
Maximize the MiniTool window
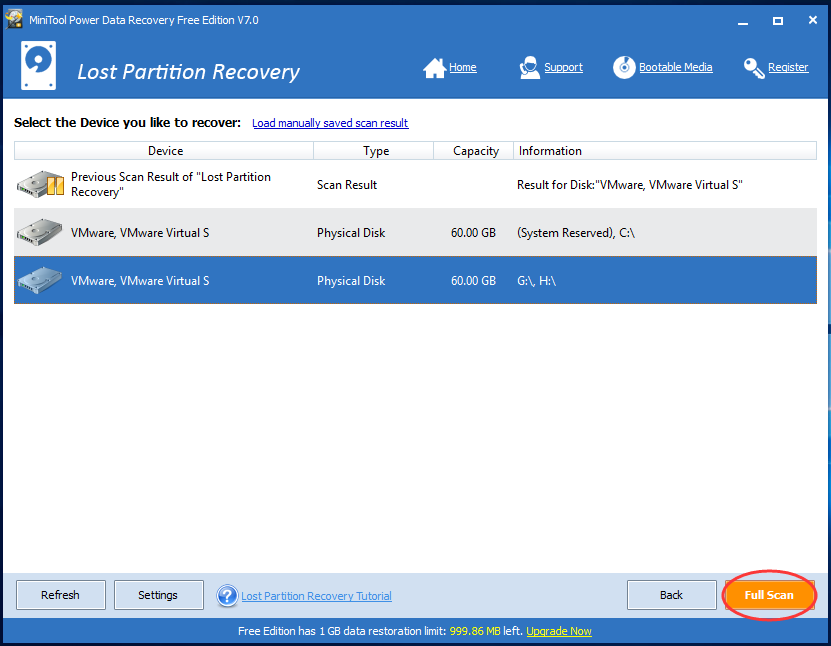(777, 21)
